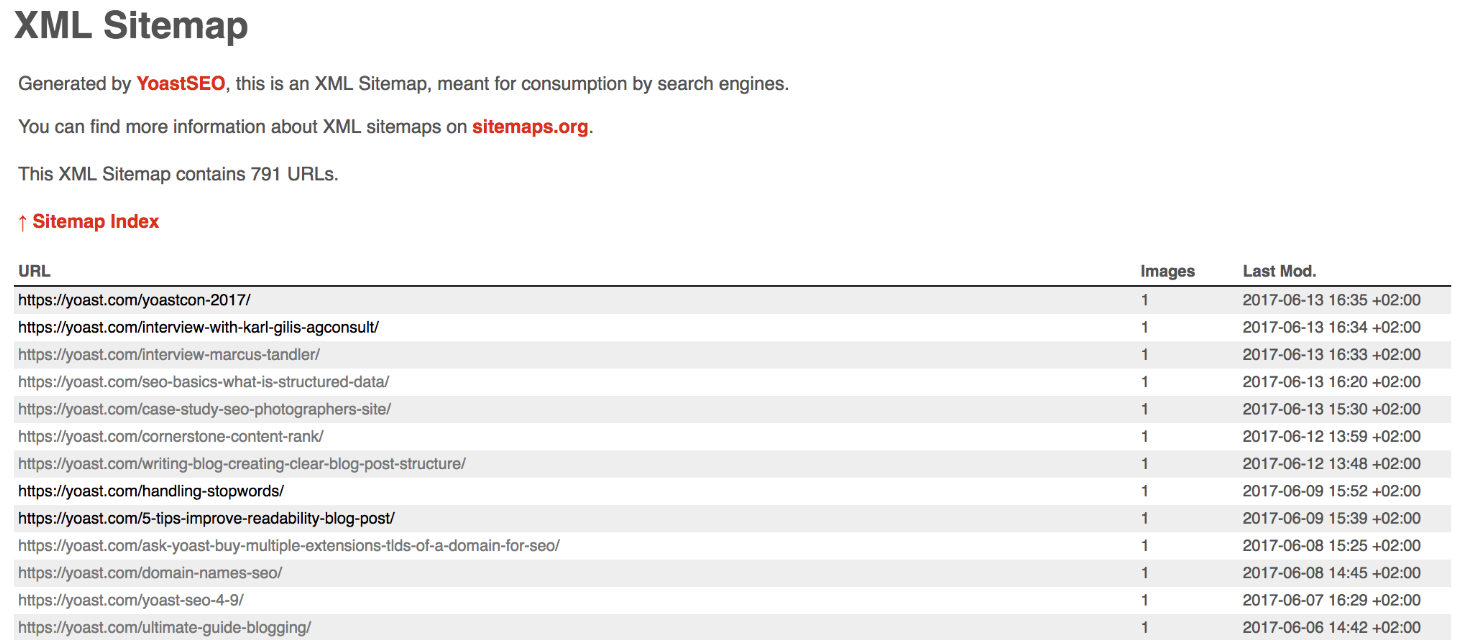
Task: Open the seo-basics-what-is-structured-data URL
Action: pyautogui.click(x=203, y=382)
